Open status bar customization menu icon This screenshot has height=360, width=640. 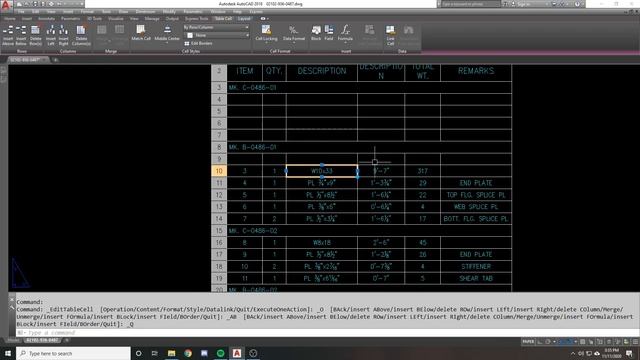(x=635, y=342)
